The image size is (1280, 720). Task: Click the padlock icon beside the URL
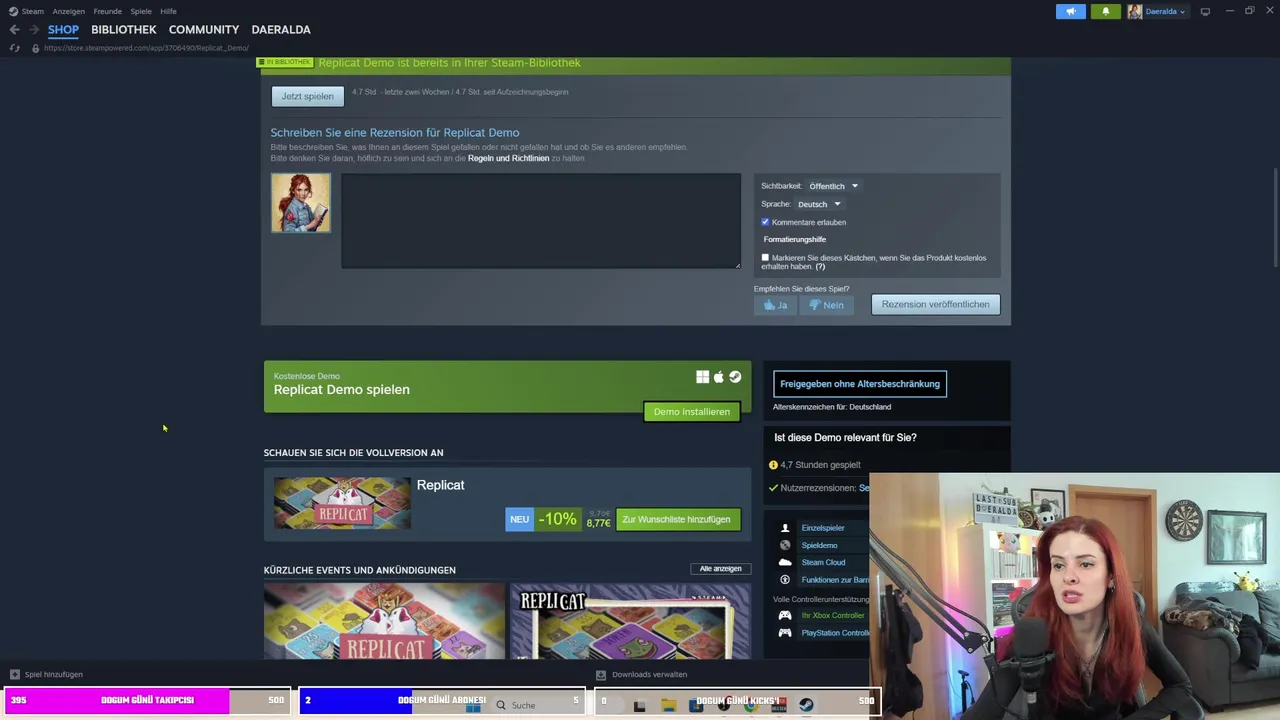point(35,48)
